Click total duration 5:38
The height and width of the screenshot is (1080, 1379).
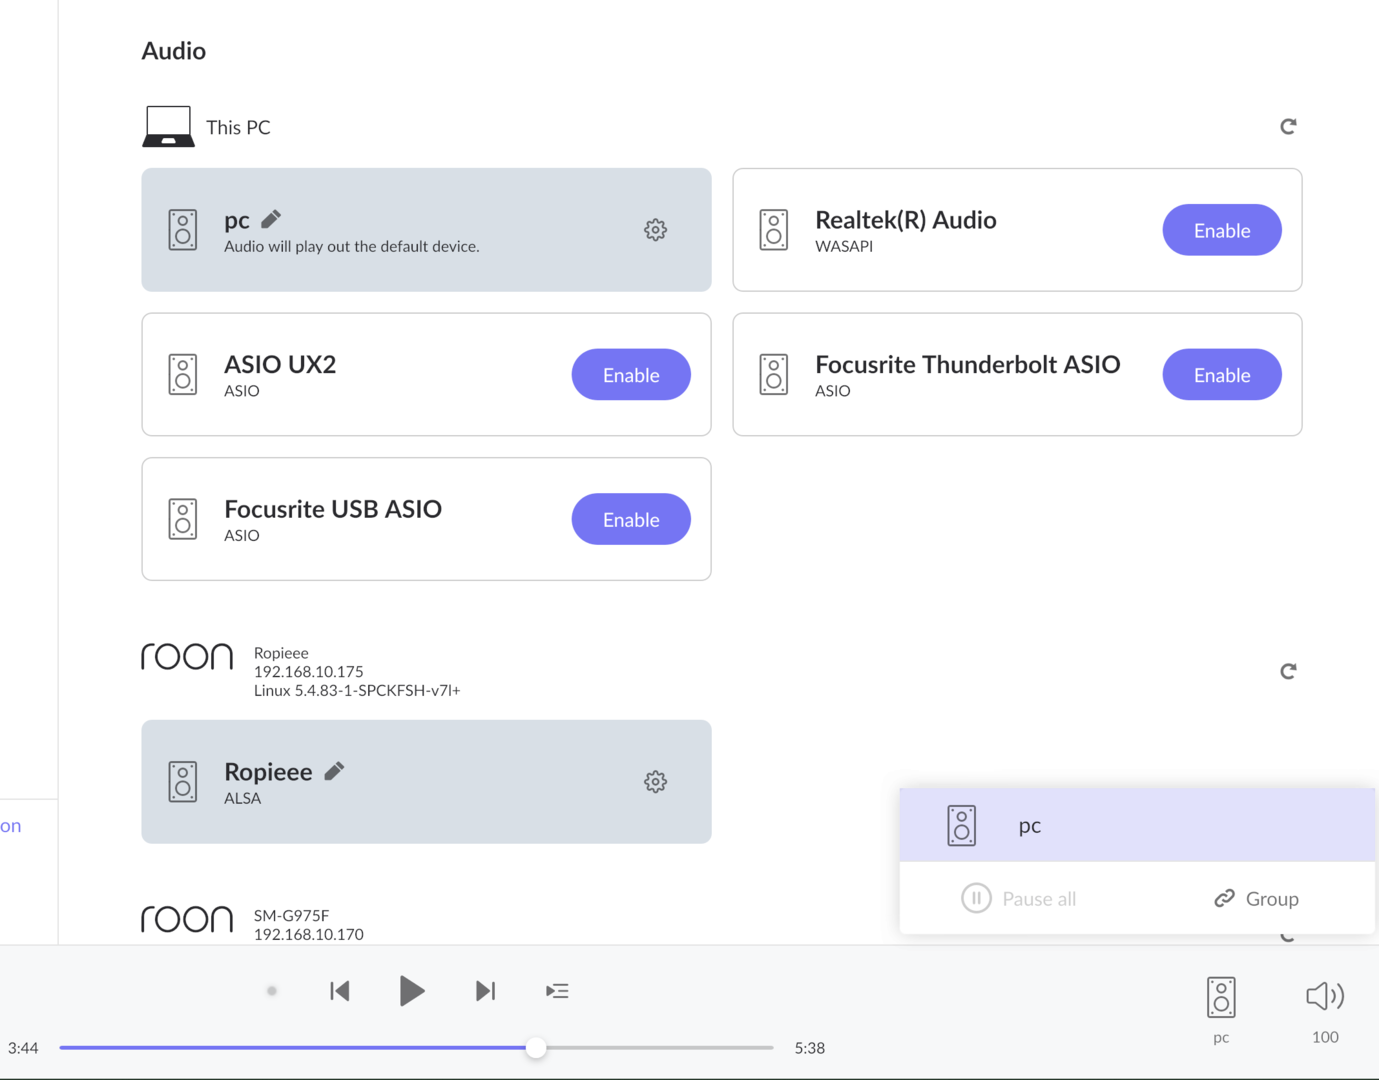pos(810,1048)
